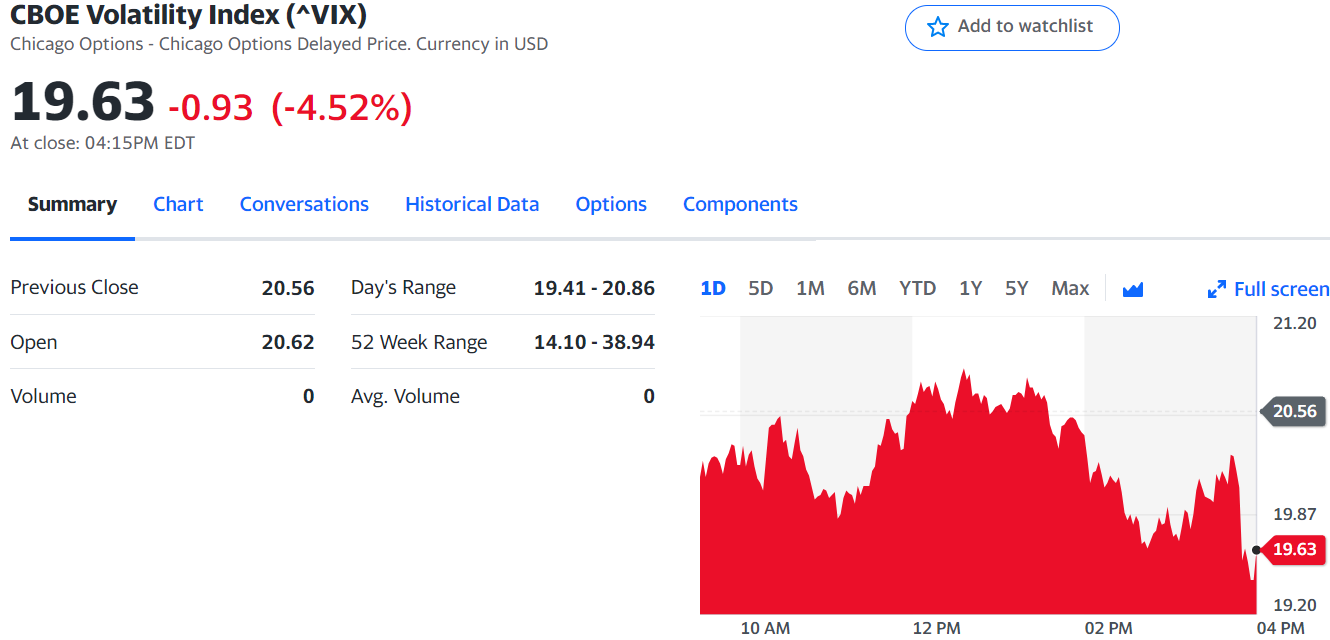Switch to the Chart tab
Screen dimensions: 1330x640
tap(178, 204)
